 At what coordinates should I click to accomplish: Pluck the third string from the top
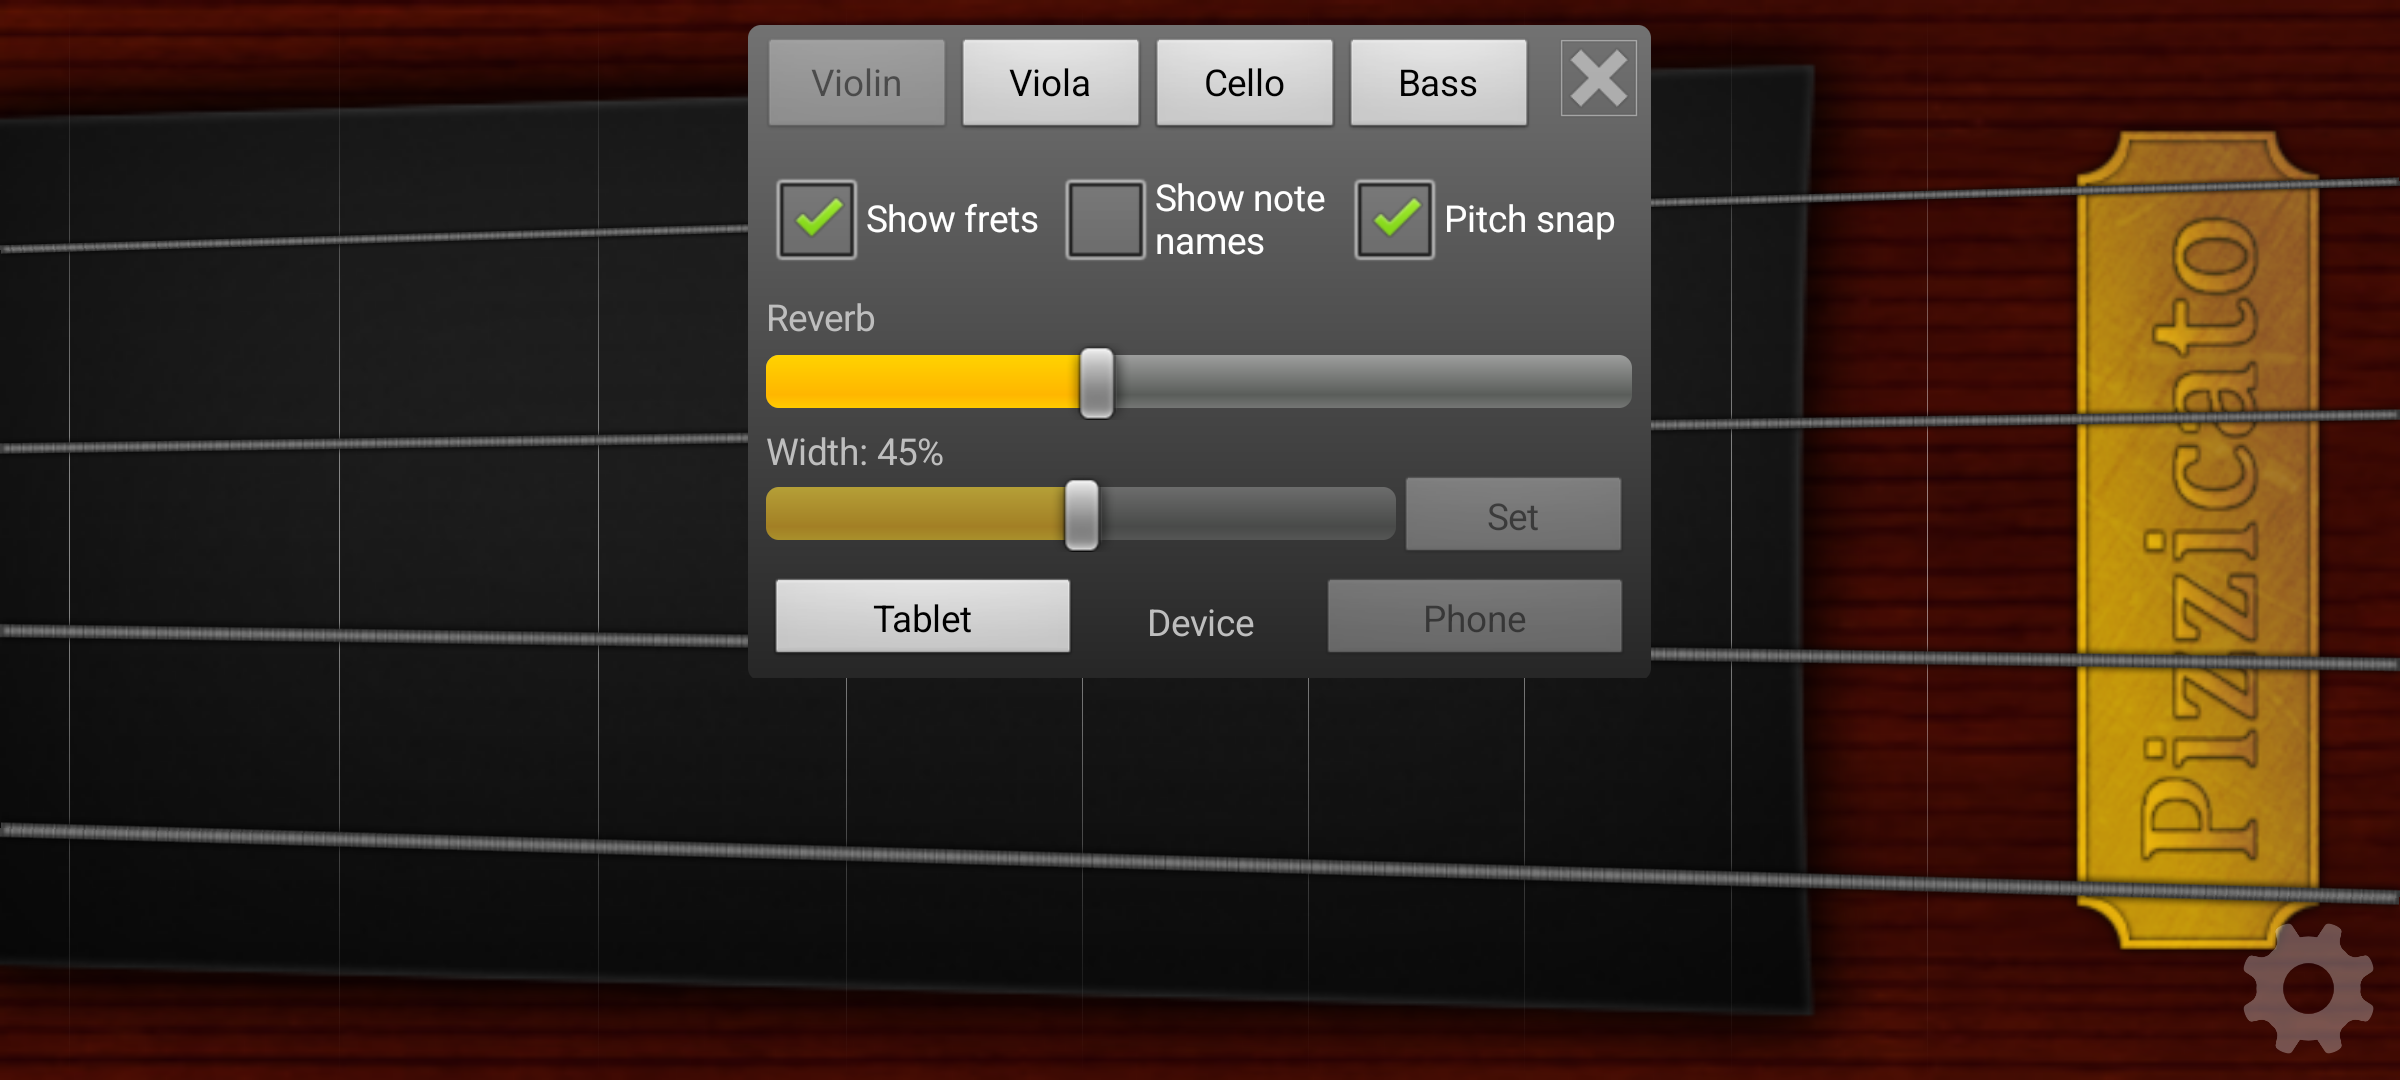tap(400, 634)
